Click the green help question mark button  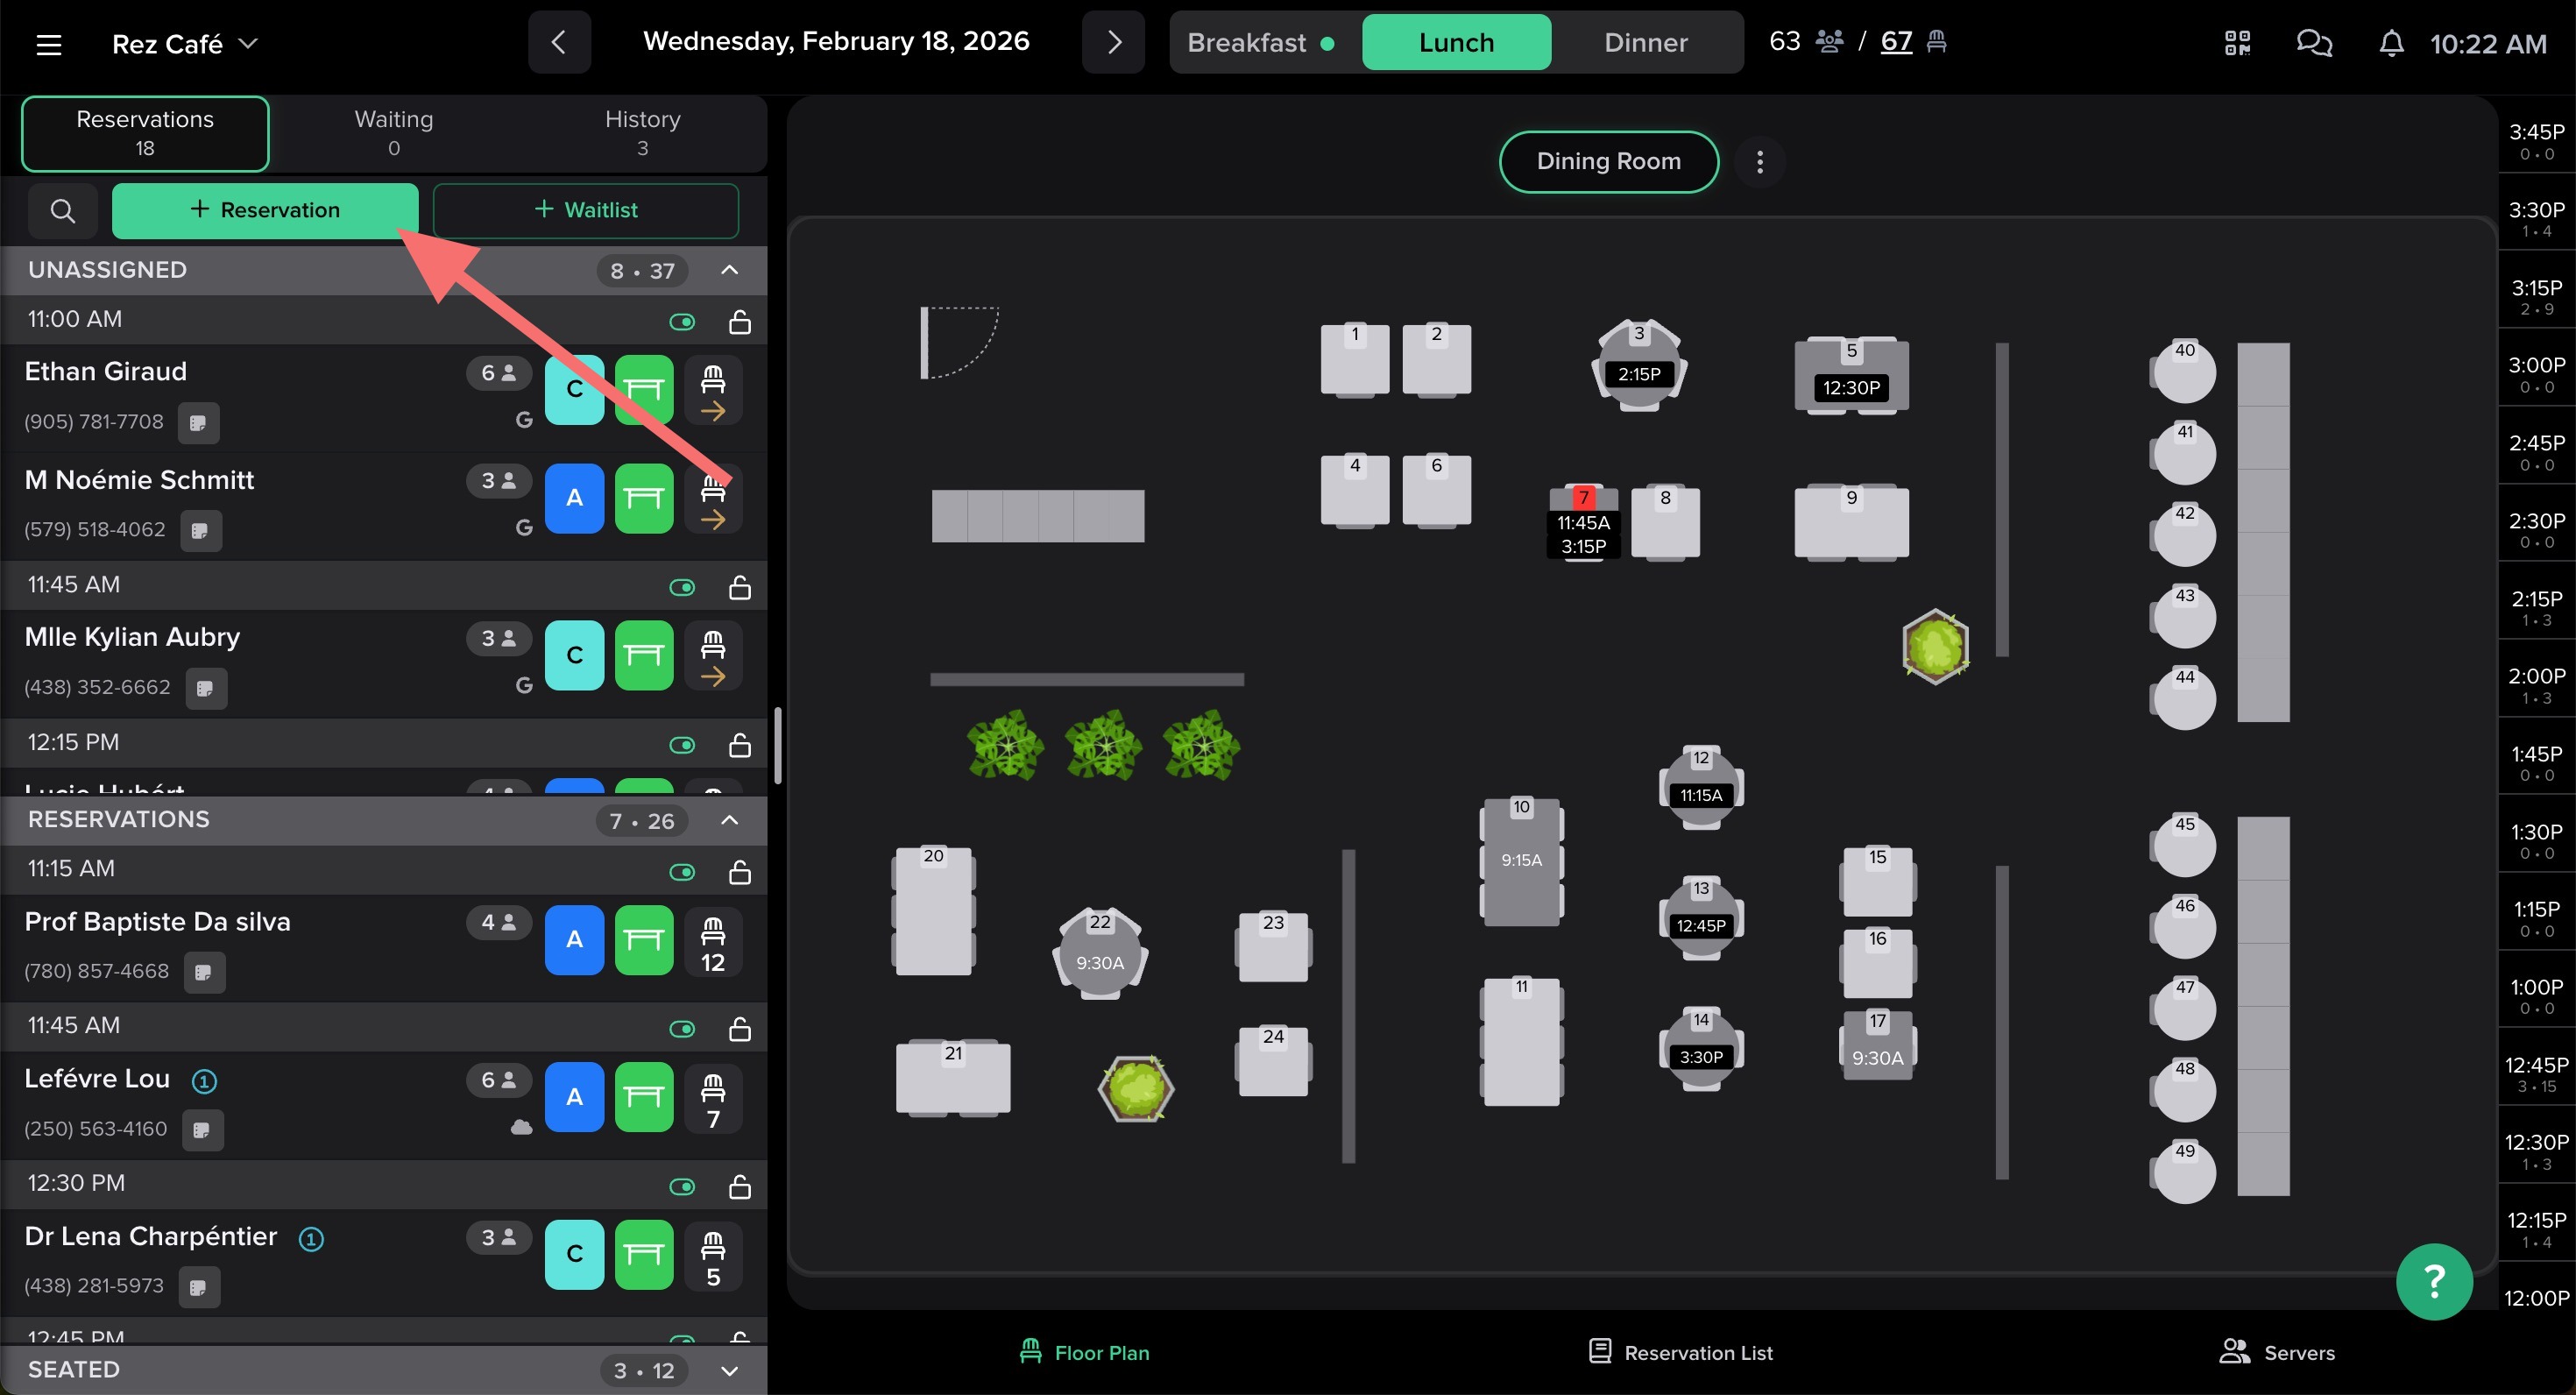coord(2434,1281)
